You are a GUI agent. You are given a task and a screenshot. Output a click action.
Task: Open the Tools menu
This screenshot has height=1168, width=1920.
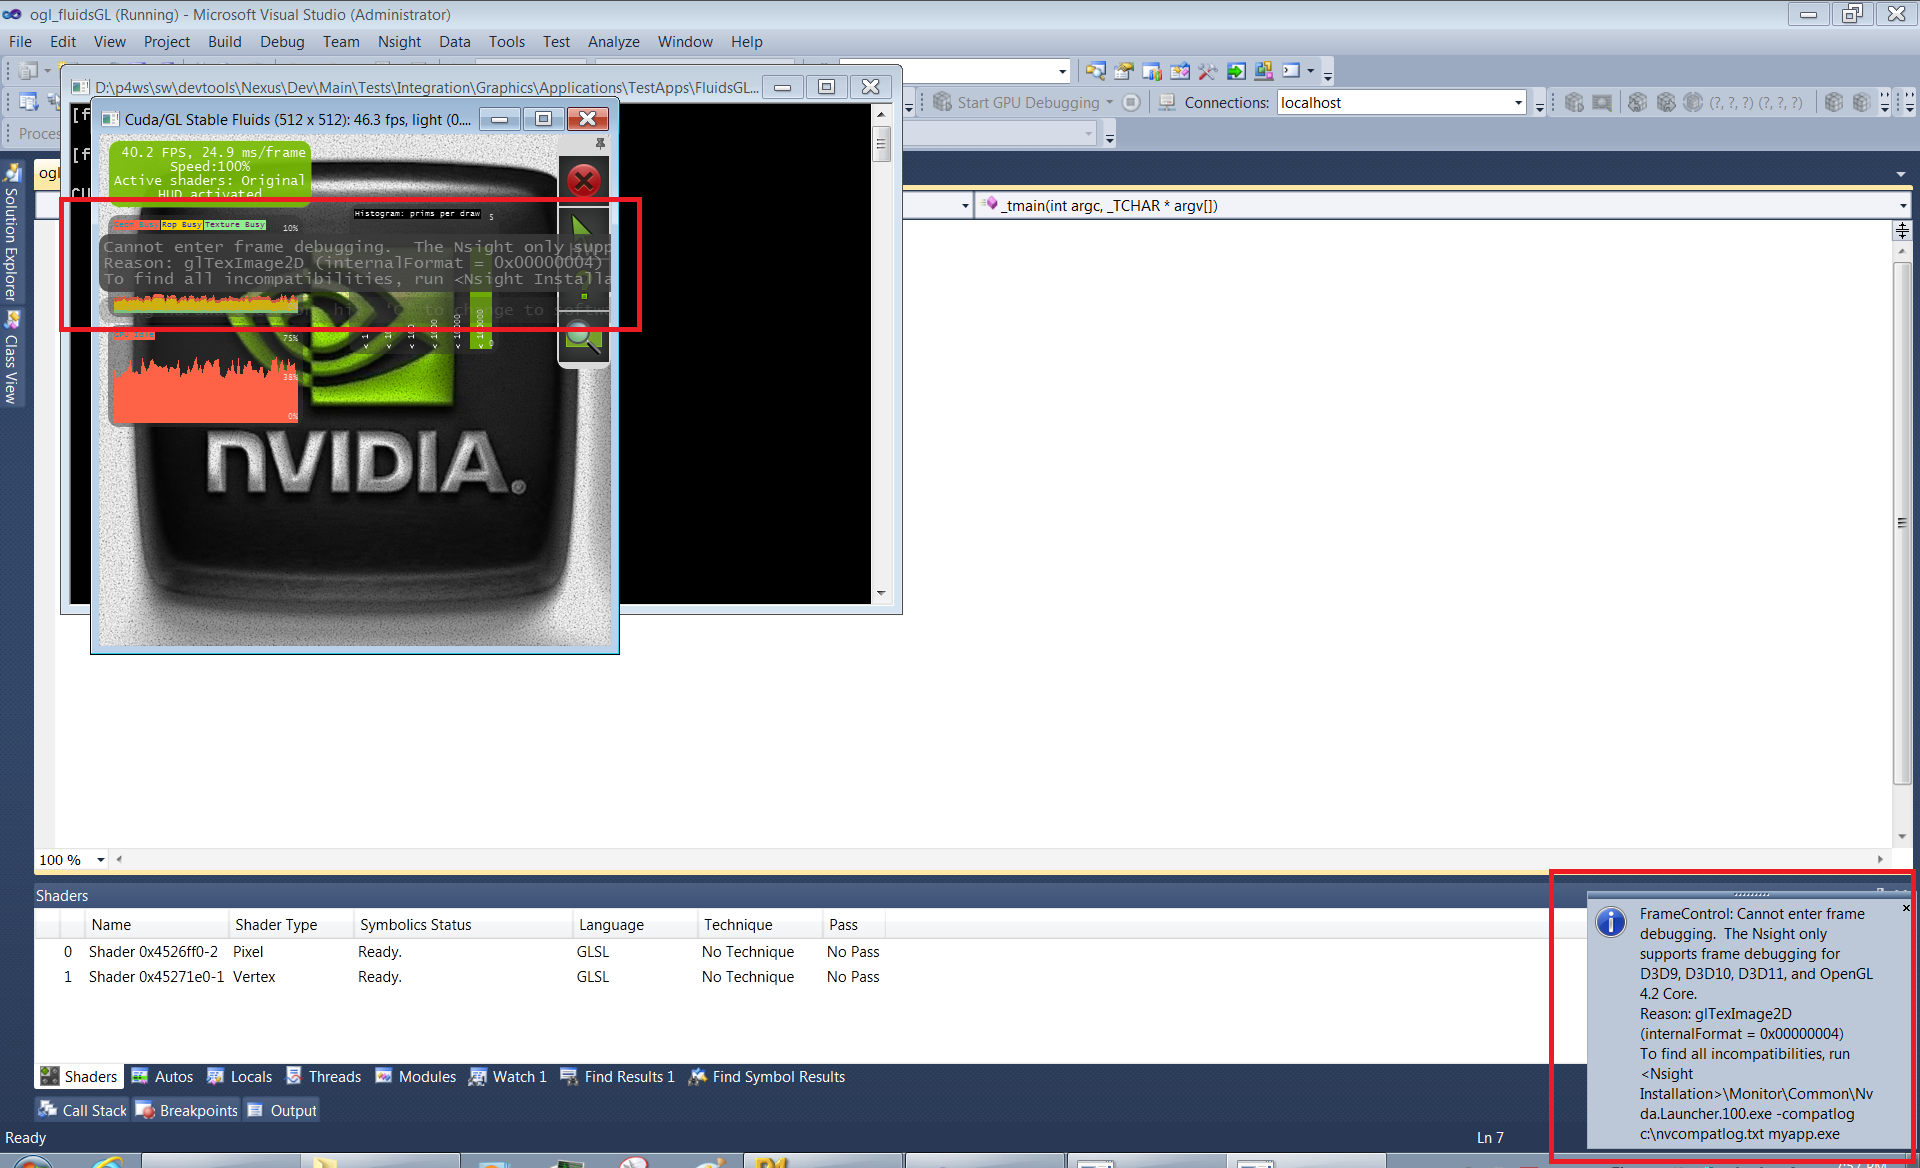tap(506, 41)
